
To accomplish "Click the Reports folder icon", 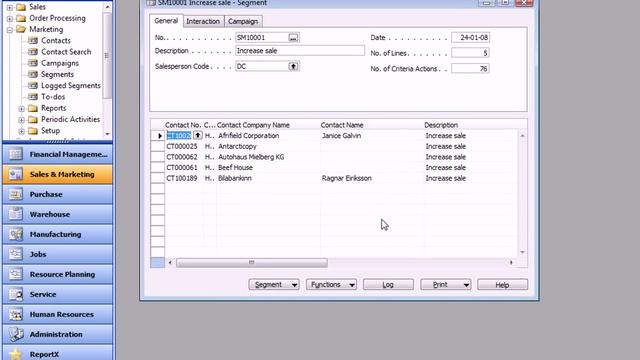I will [33, 108].
